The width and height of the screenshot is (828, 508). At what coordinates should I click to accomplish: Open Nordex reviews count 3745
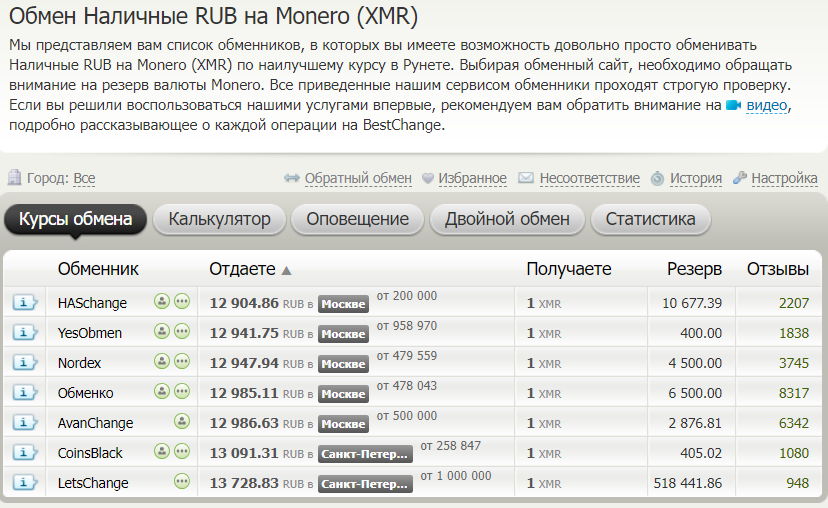pos(794,363)
